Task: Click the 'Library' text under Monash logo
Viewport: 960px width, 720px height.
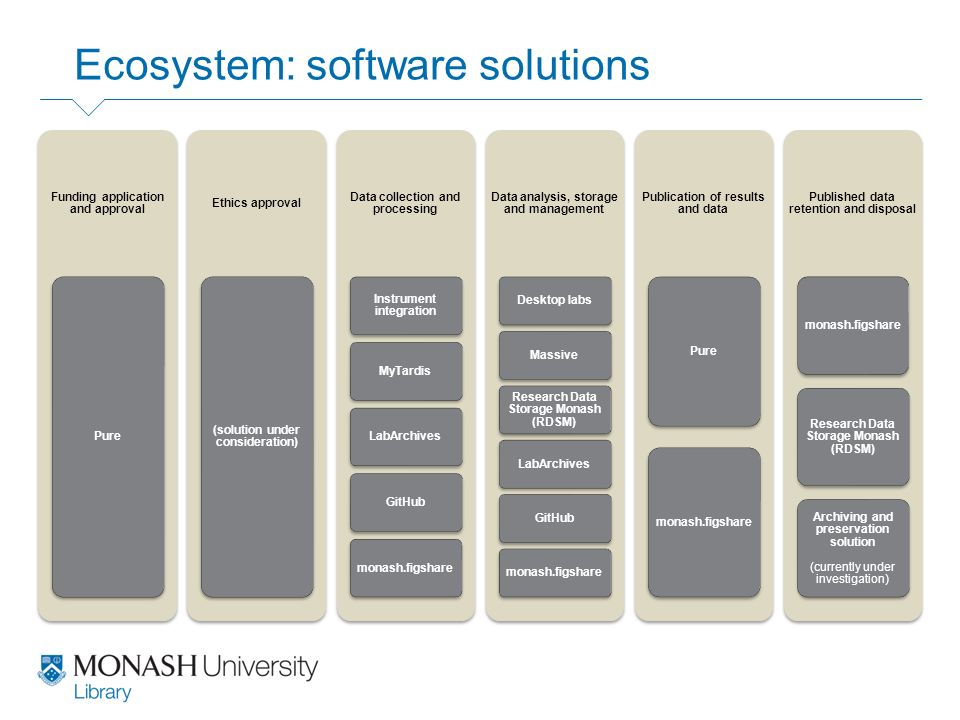Action: click(102, 692)
